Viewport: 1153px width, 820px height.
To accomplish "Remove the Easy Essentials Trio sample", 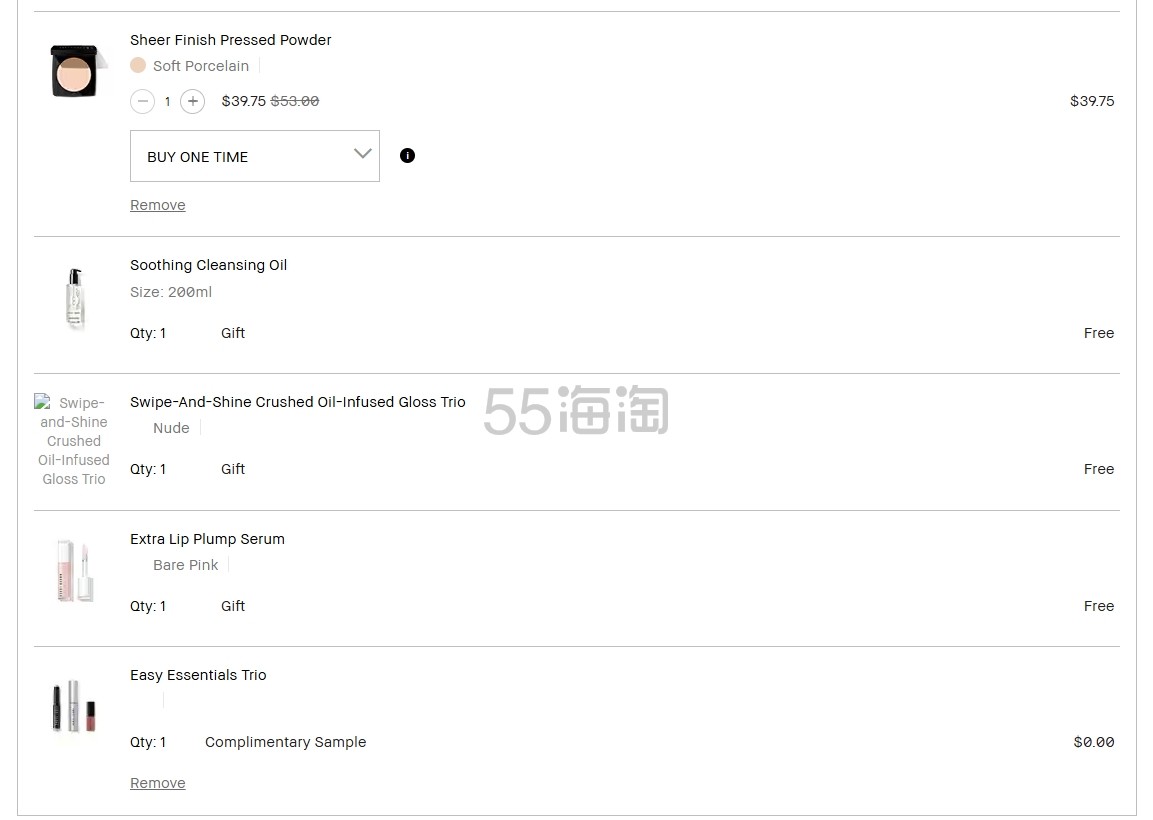I will pos(157,783).
